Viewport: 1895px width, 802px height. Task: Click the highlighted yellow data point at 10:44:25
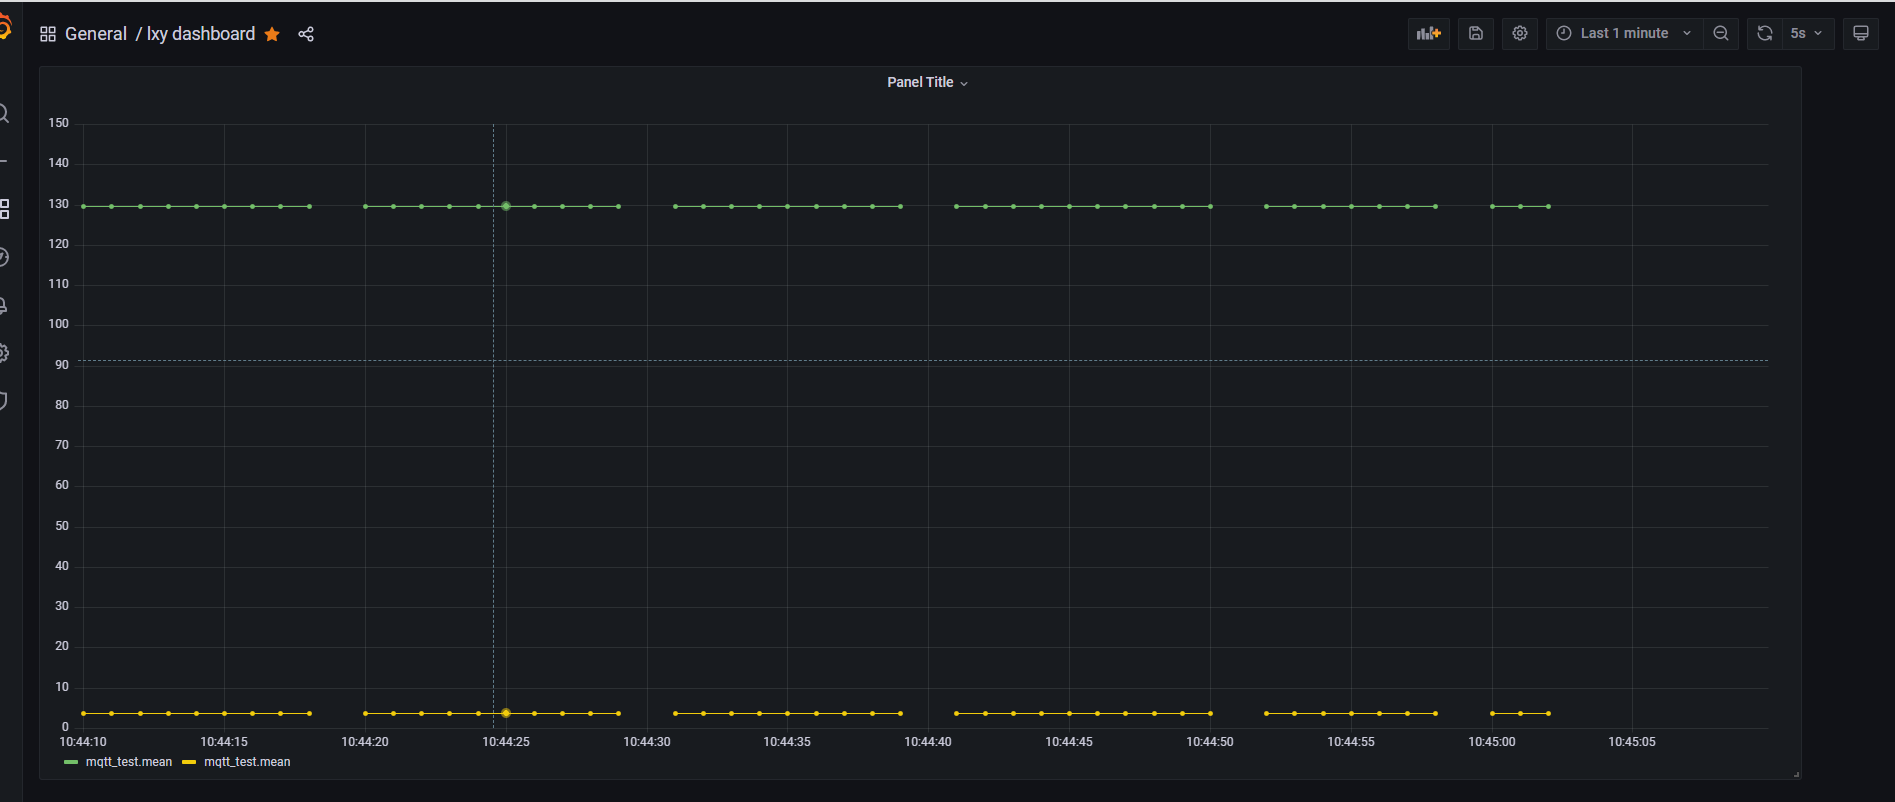tap(506, 713)
